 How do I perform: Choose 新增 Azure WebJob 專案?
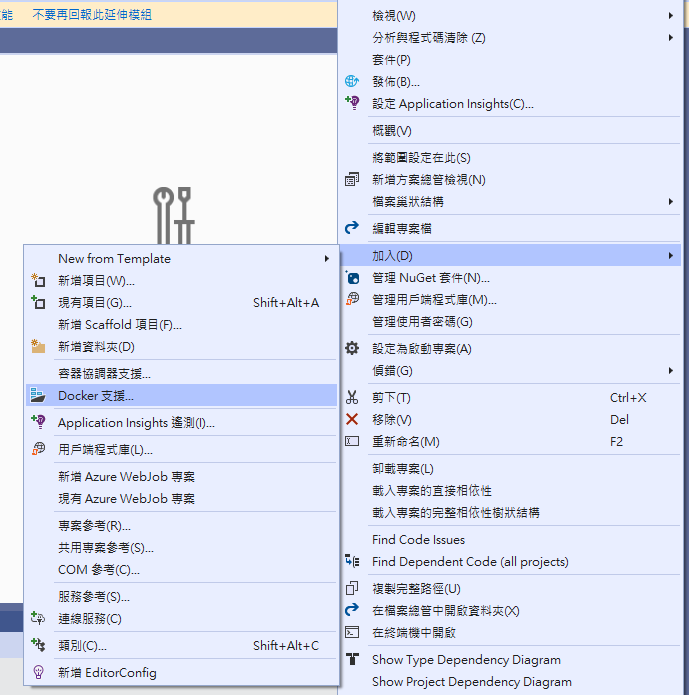[181, 477]
